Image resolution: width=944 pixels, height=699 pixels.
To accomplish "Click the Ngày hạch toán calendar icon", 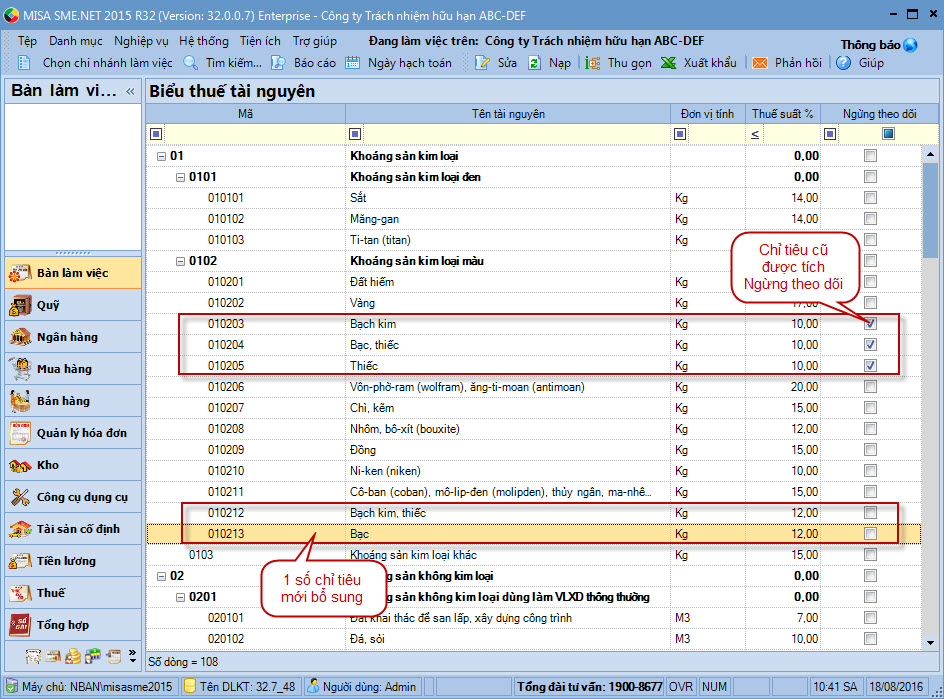I will point(352,63).
